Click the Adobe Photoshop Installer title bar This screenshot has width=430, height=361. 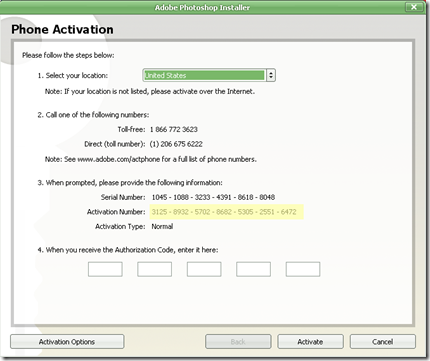(x=202, y=7)
